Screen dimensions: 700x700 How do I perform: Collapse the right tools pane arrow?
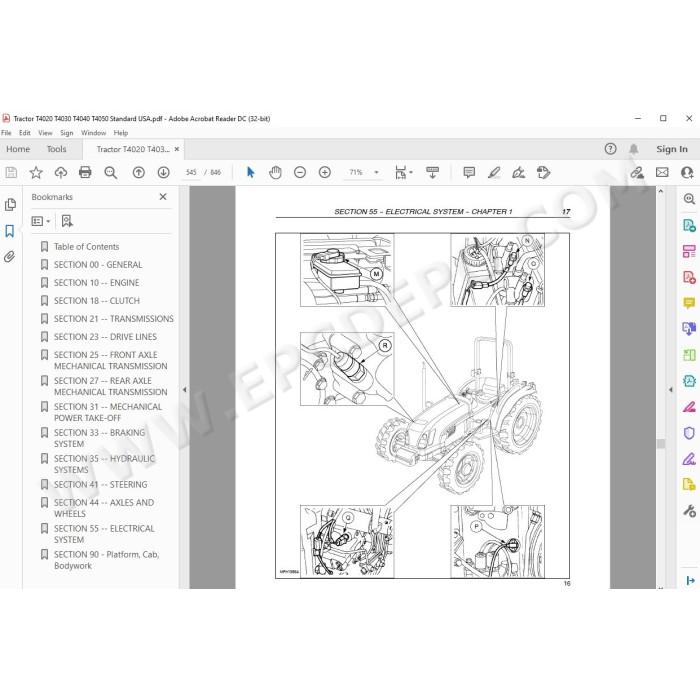point(670,389)
